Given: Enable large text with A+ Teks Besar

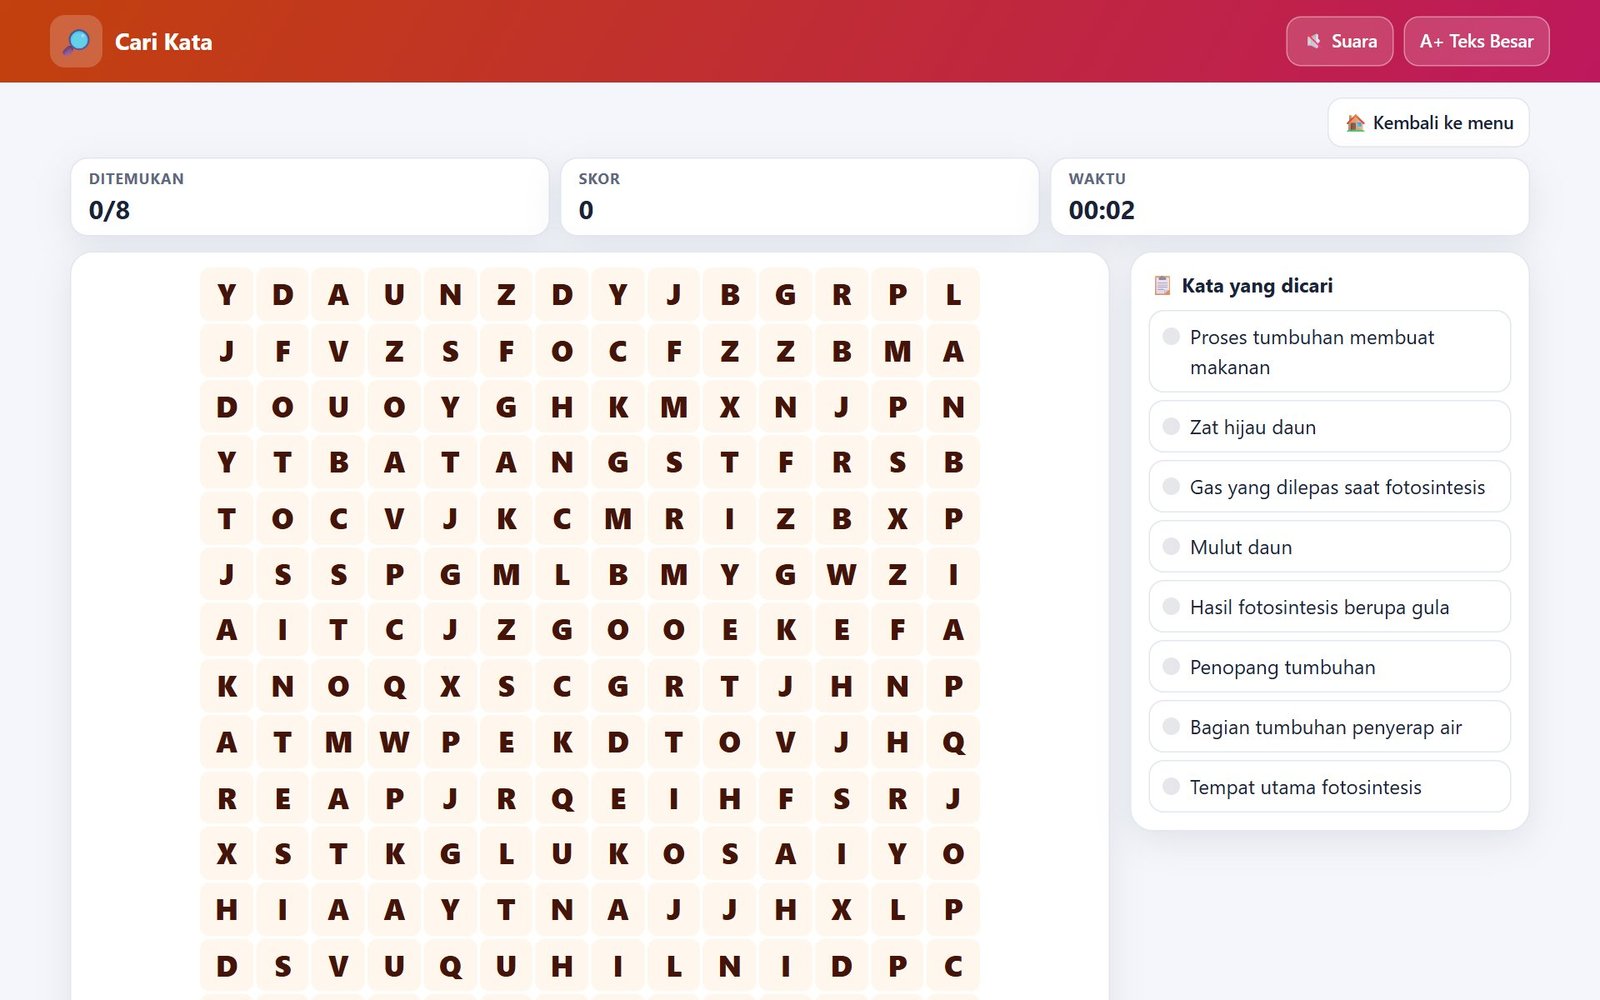Looking at the screenshot, I should [1476, 41].
